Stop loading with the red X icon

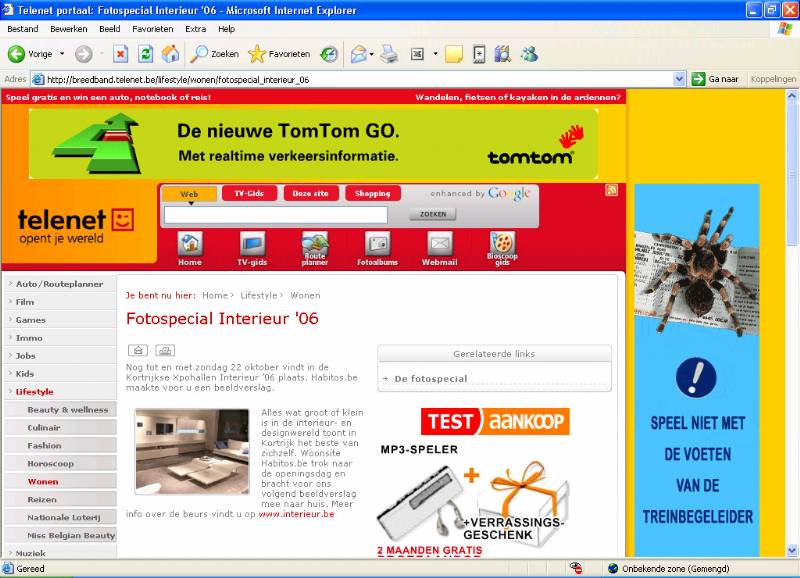point(120,54)
